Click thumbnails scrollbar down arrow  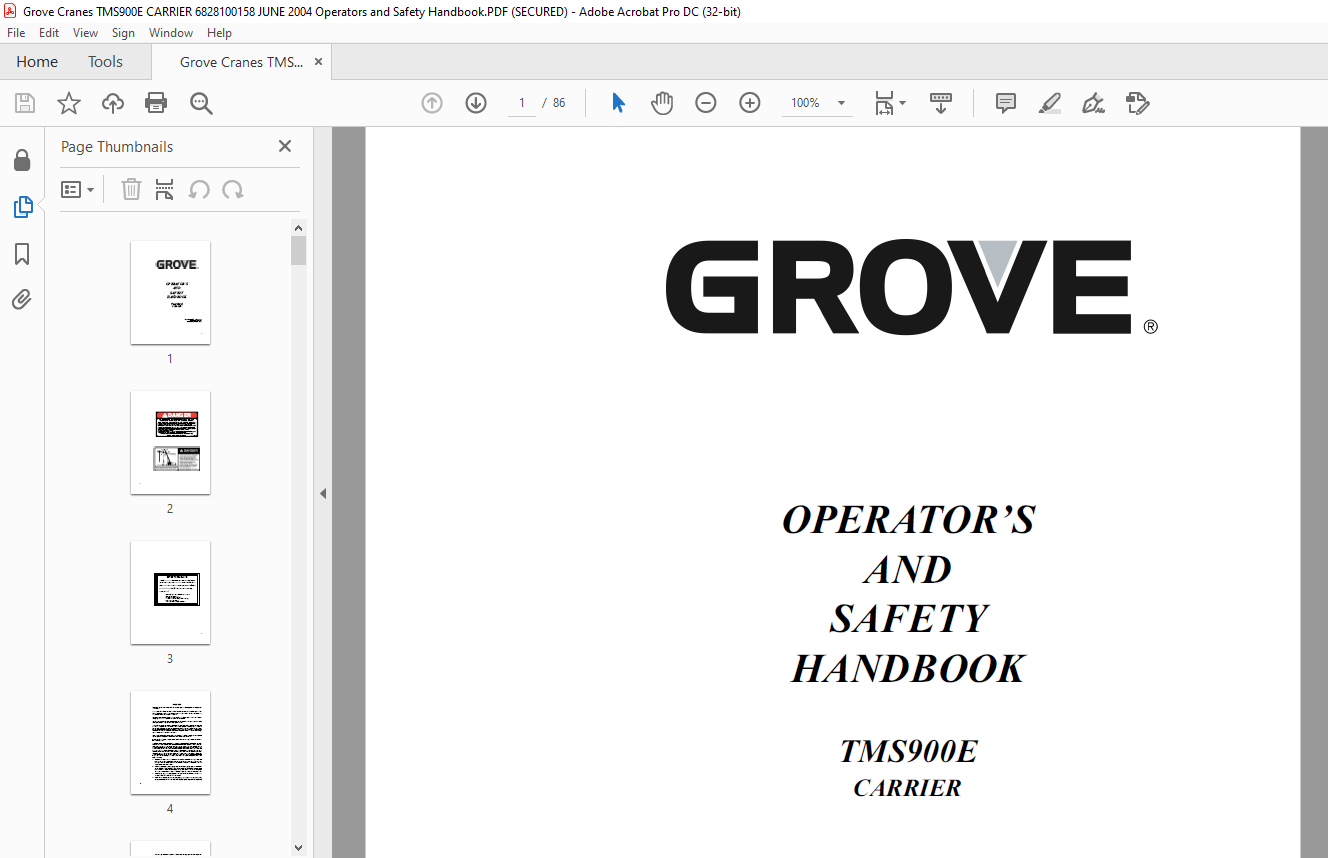(x=298, y=848)
